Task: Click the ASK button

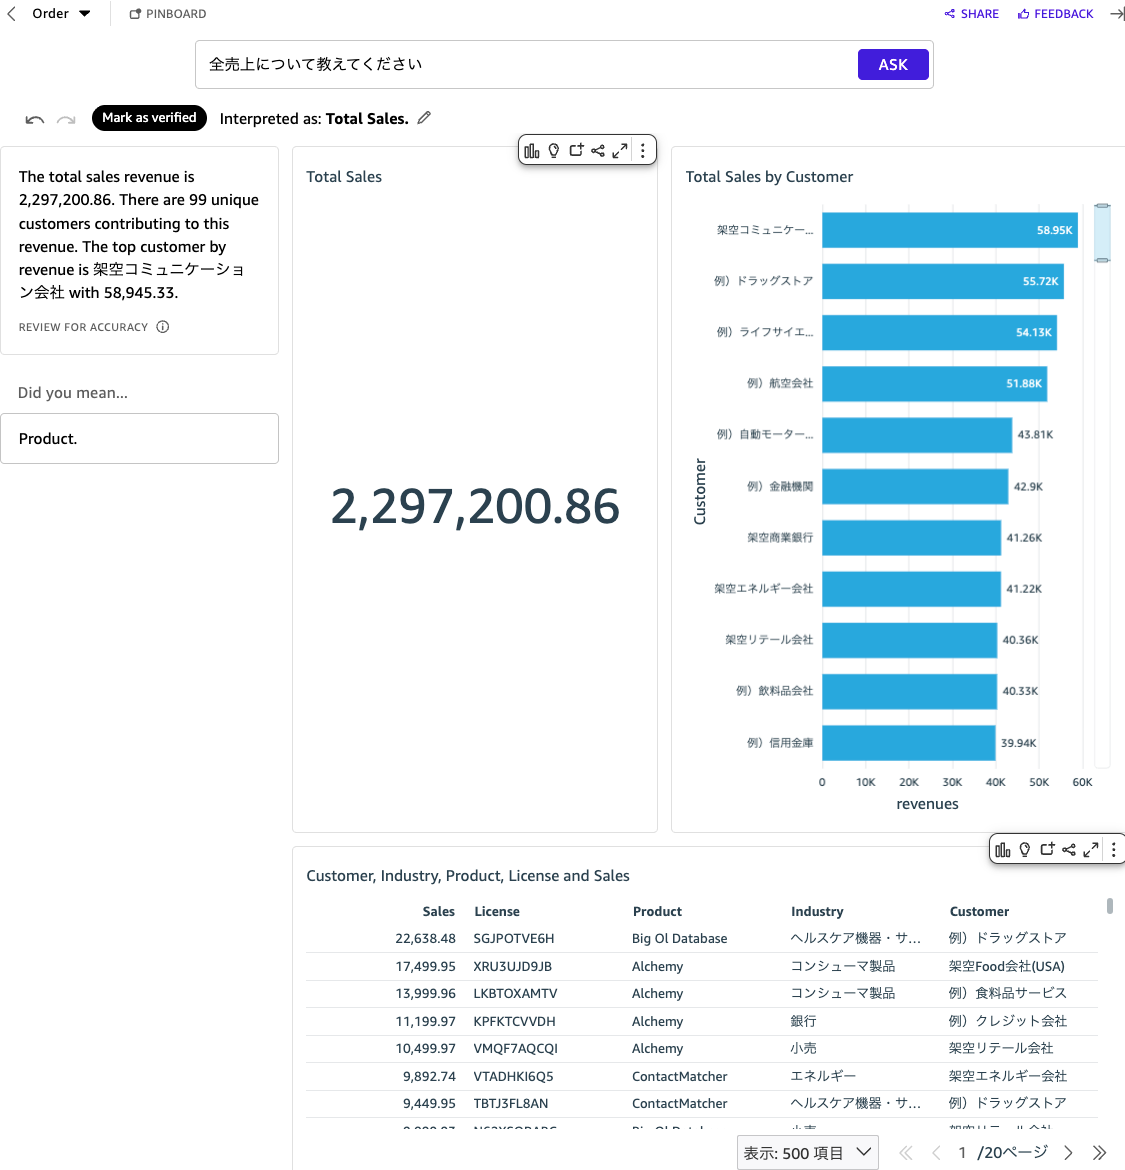Action: click(x=892, y=63)
